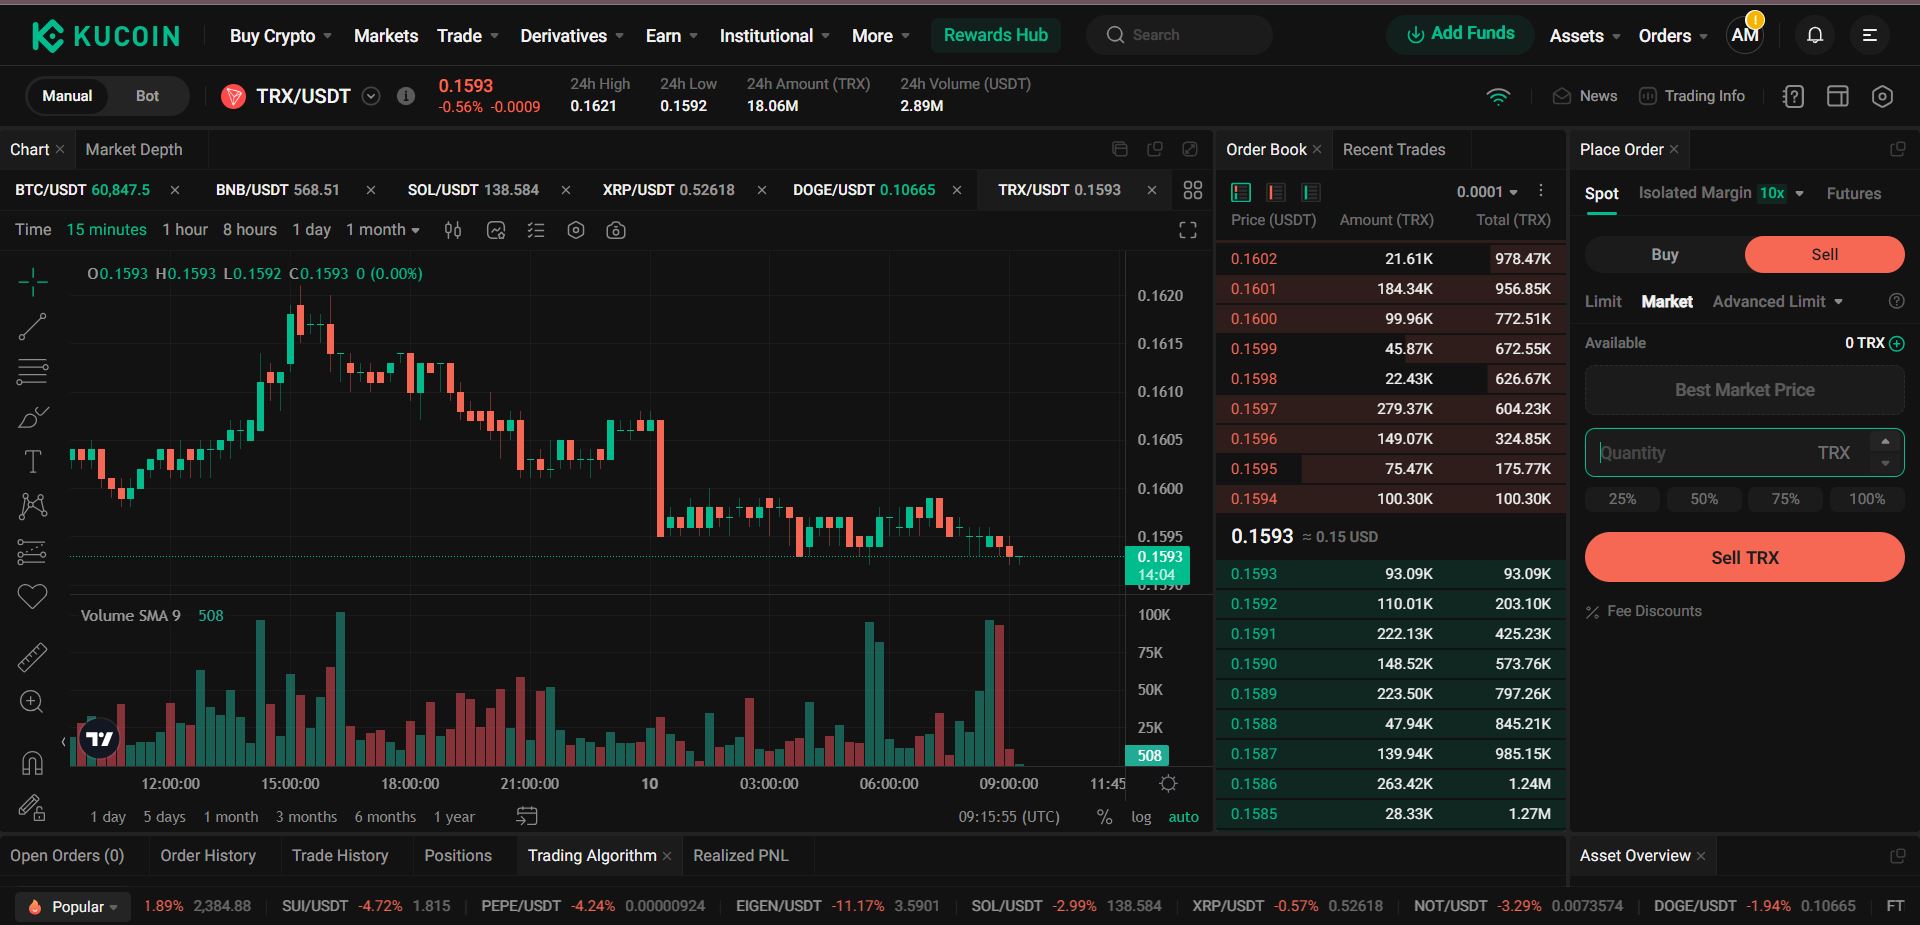Choose the Limit order type
Screen dimensions: 1920x925
click(1603, 301)
